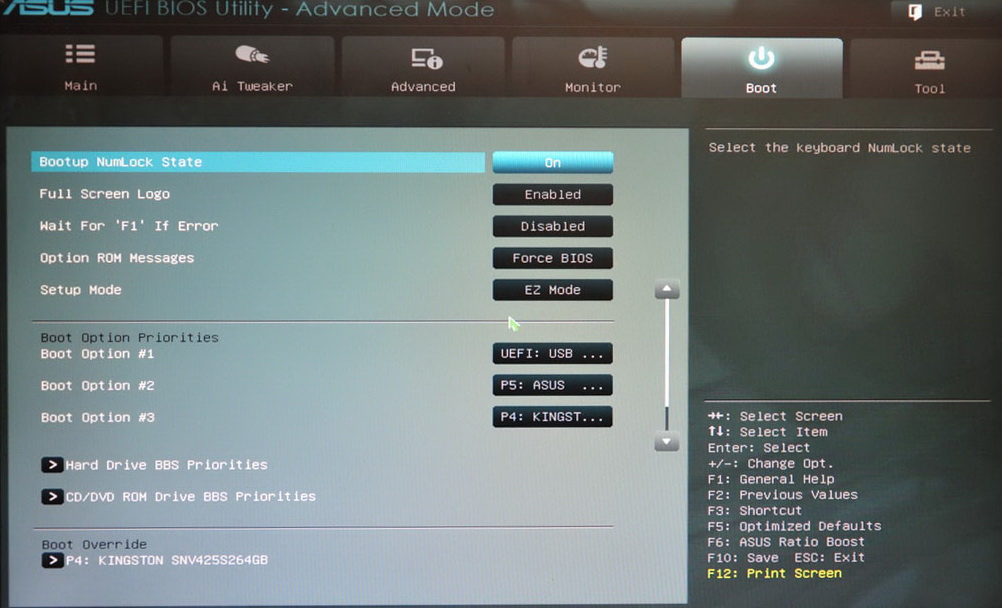Open Boot Option #2 P5: ASUS selector

(x=553, y=386)
